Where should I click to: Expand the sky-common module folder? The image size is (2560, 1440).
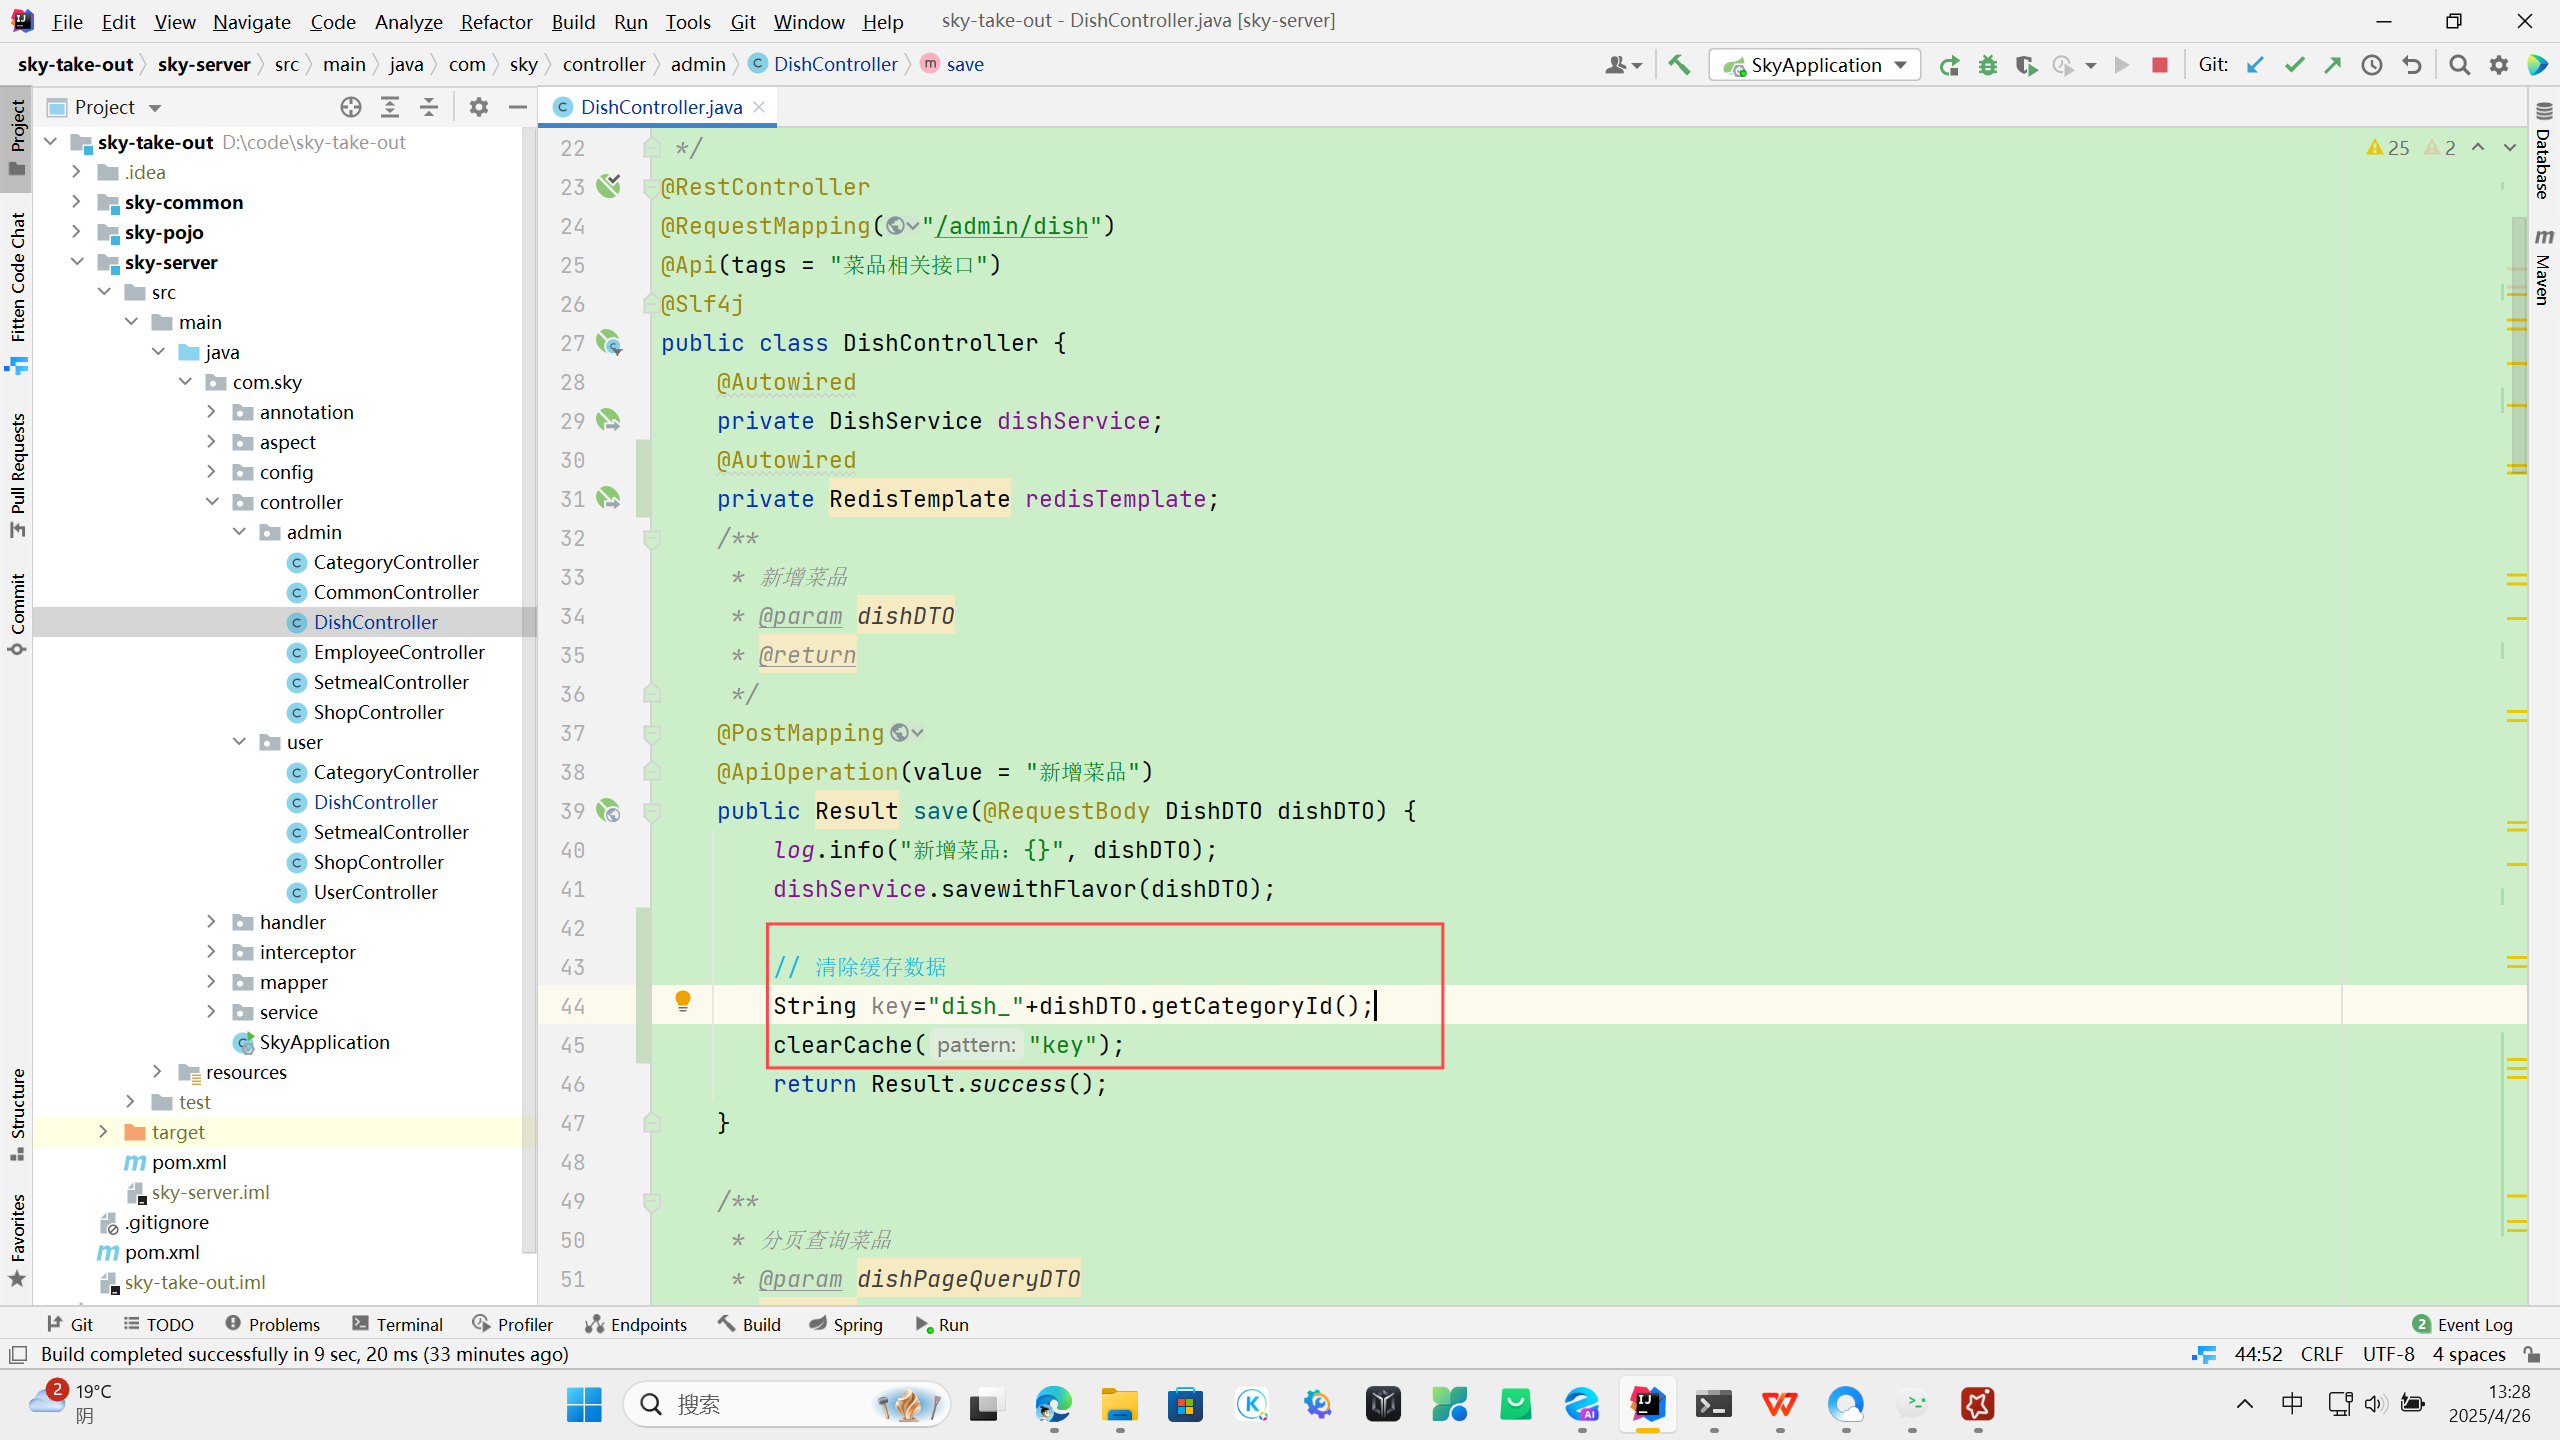tap(76, 202)
